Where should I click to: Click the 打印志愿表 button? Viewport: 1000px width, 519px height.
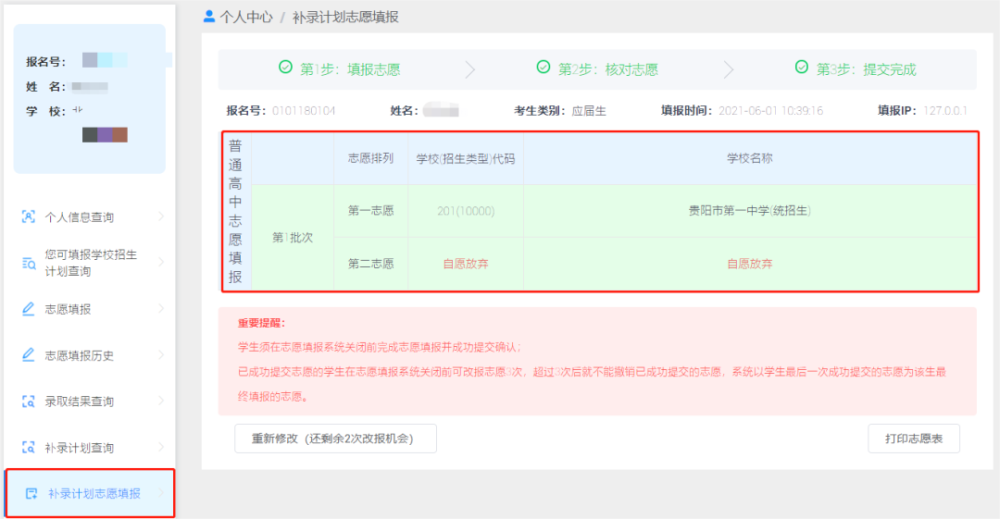click(913, 438)
